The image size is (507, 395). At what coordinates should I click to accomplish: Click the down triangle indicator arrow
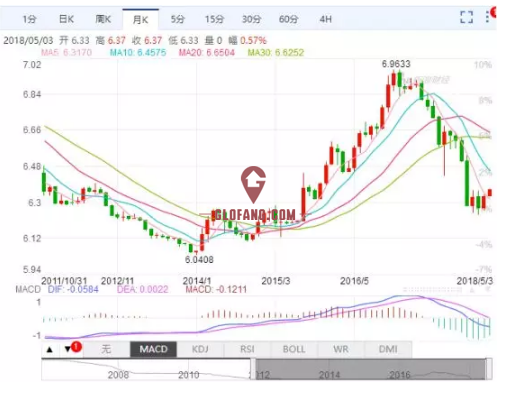pos(68,350)
